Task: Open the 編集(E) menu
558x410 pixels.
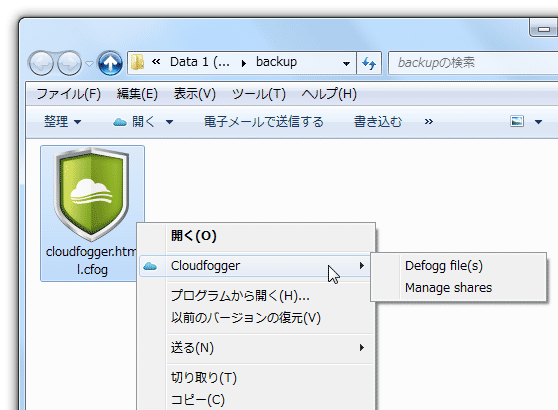Action: (137, 94)
